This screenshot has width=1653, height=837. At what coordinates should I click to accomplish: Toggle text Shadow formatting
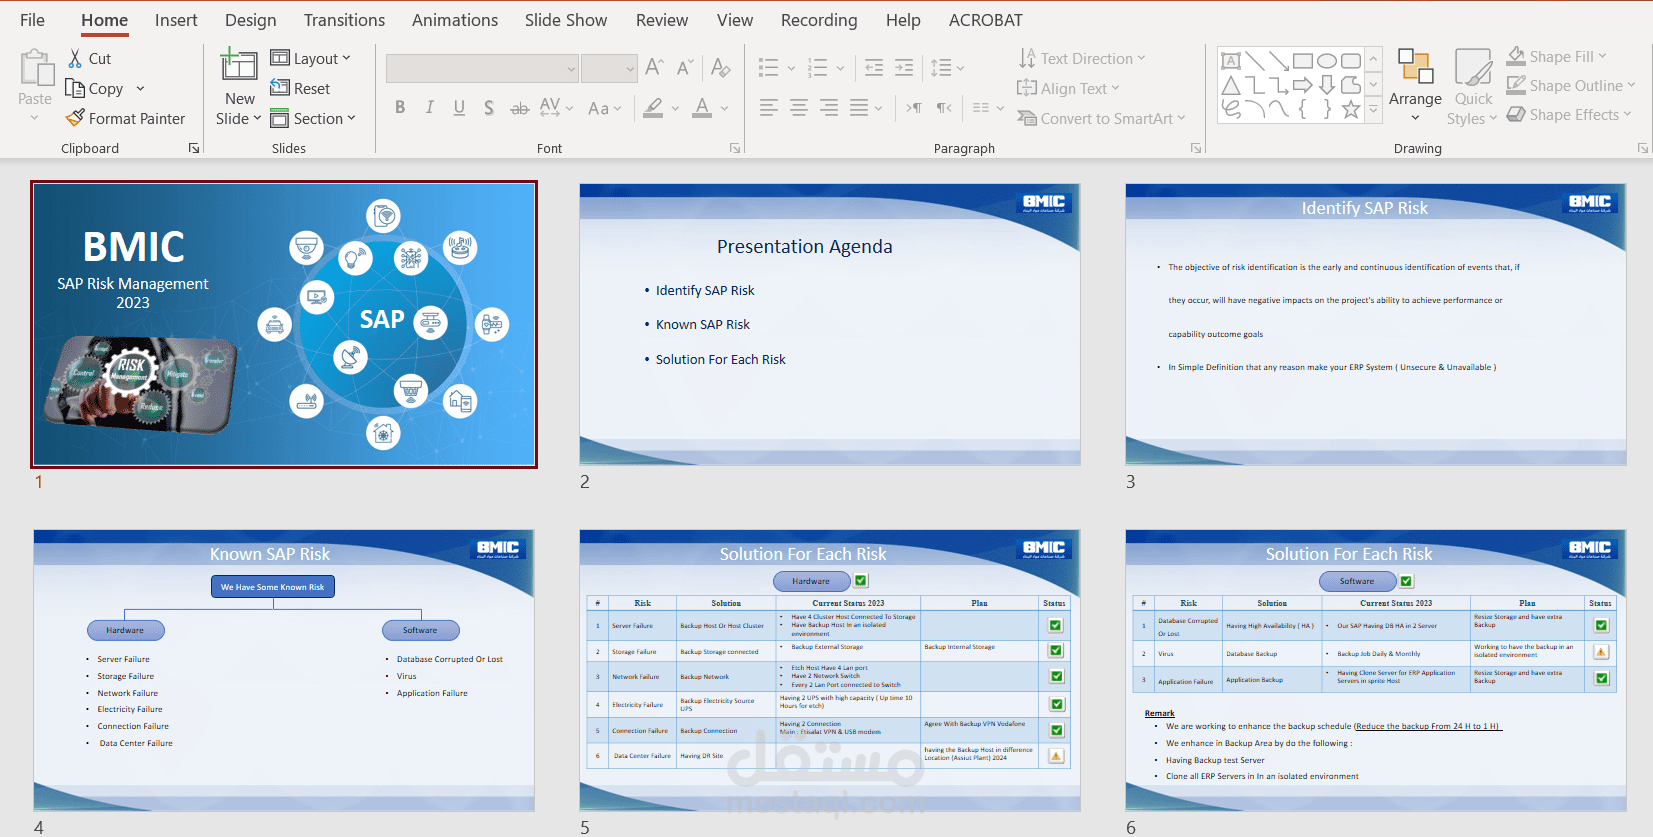(x=489, y=108)
